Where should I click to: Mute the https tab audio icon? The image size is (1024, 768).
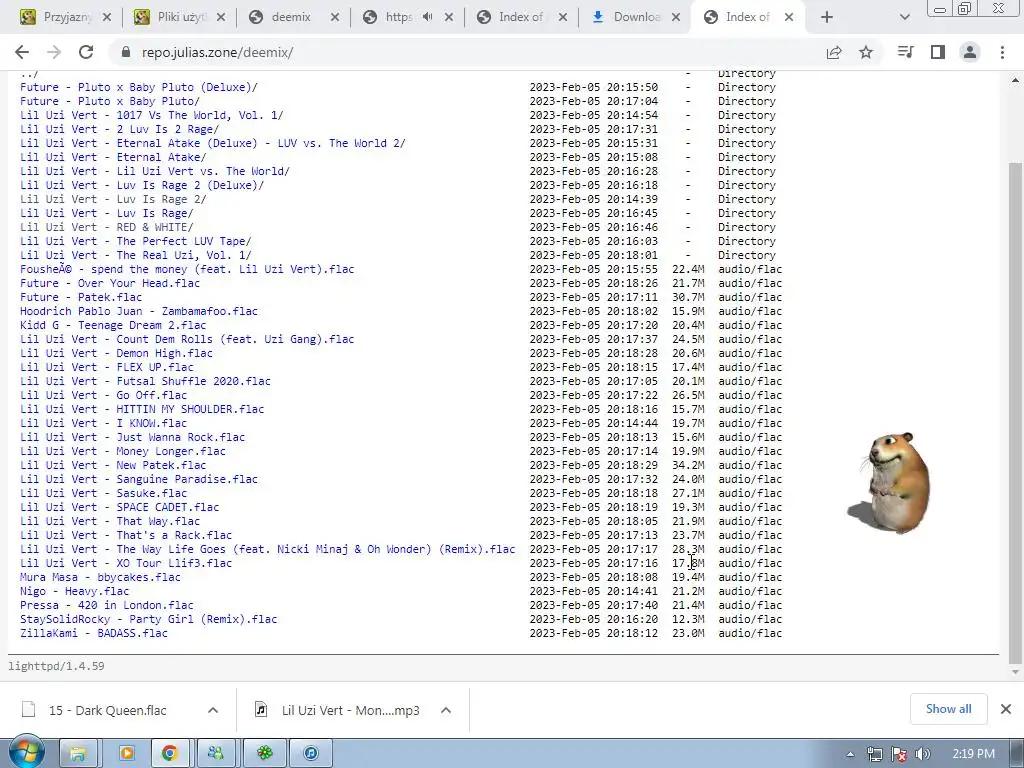[427, 17]
